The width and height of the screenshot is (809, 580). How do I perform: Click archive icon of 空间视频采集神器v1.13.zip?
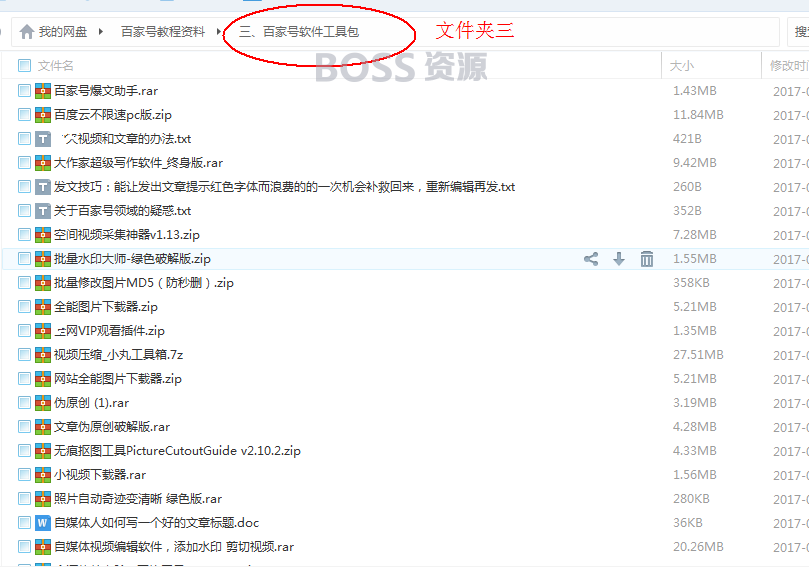point(43,235)
